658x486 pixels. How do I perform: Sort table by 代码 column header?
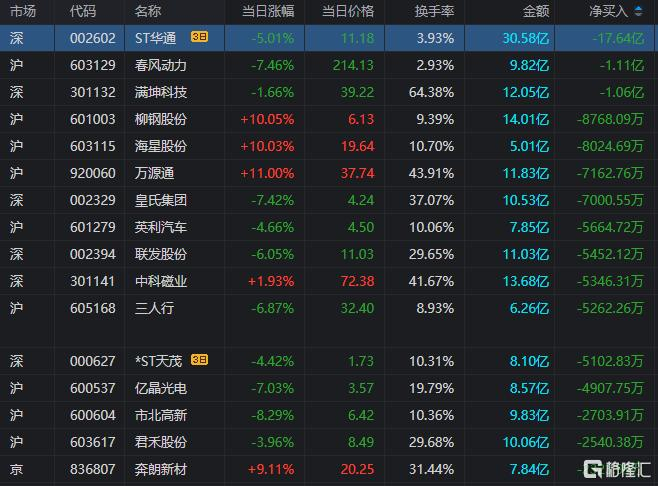coord(83,11)
